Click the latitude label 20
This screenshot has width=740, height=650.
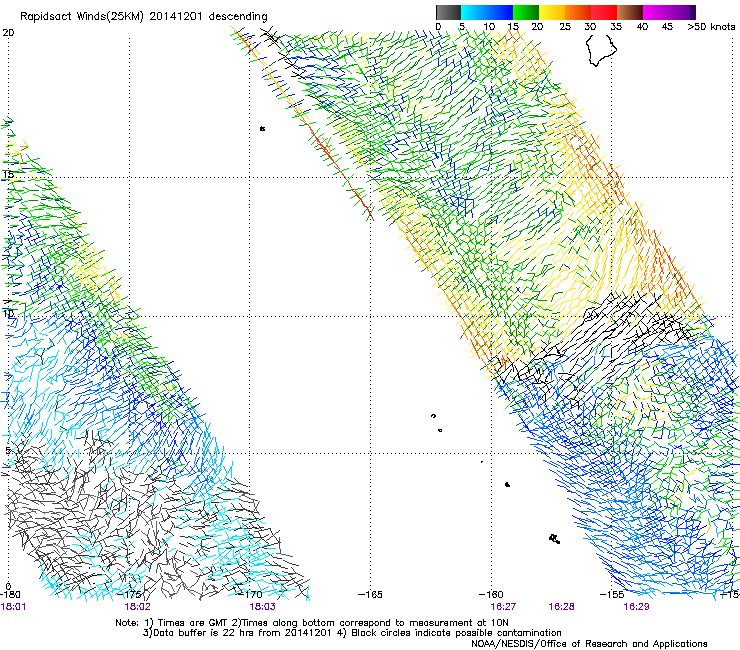coord(8,33)
